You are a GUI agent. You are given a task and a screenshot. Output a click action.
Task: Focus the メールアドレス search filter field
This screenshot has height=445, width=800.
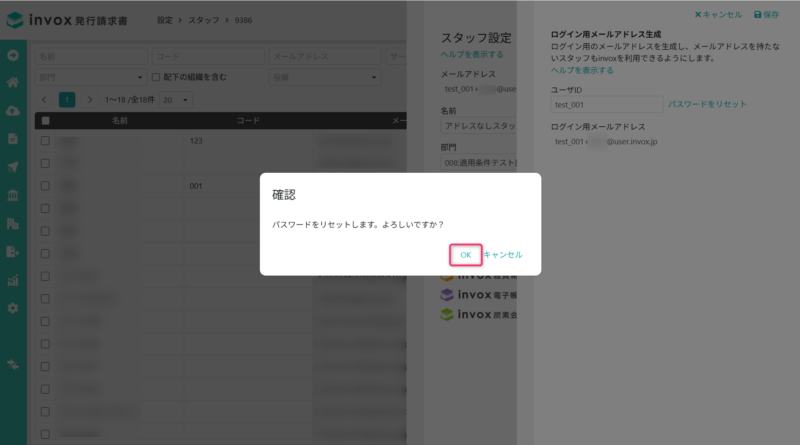tap(325, 56)
